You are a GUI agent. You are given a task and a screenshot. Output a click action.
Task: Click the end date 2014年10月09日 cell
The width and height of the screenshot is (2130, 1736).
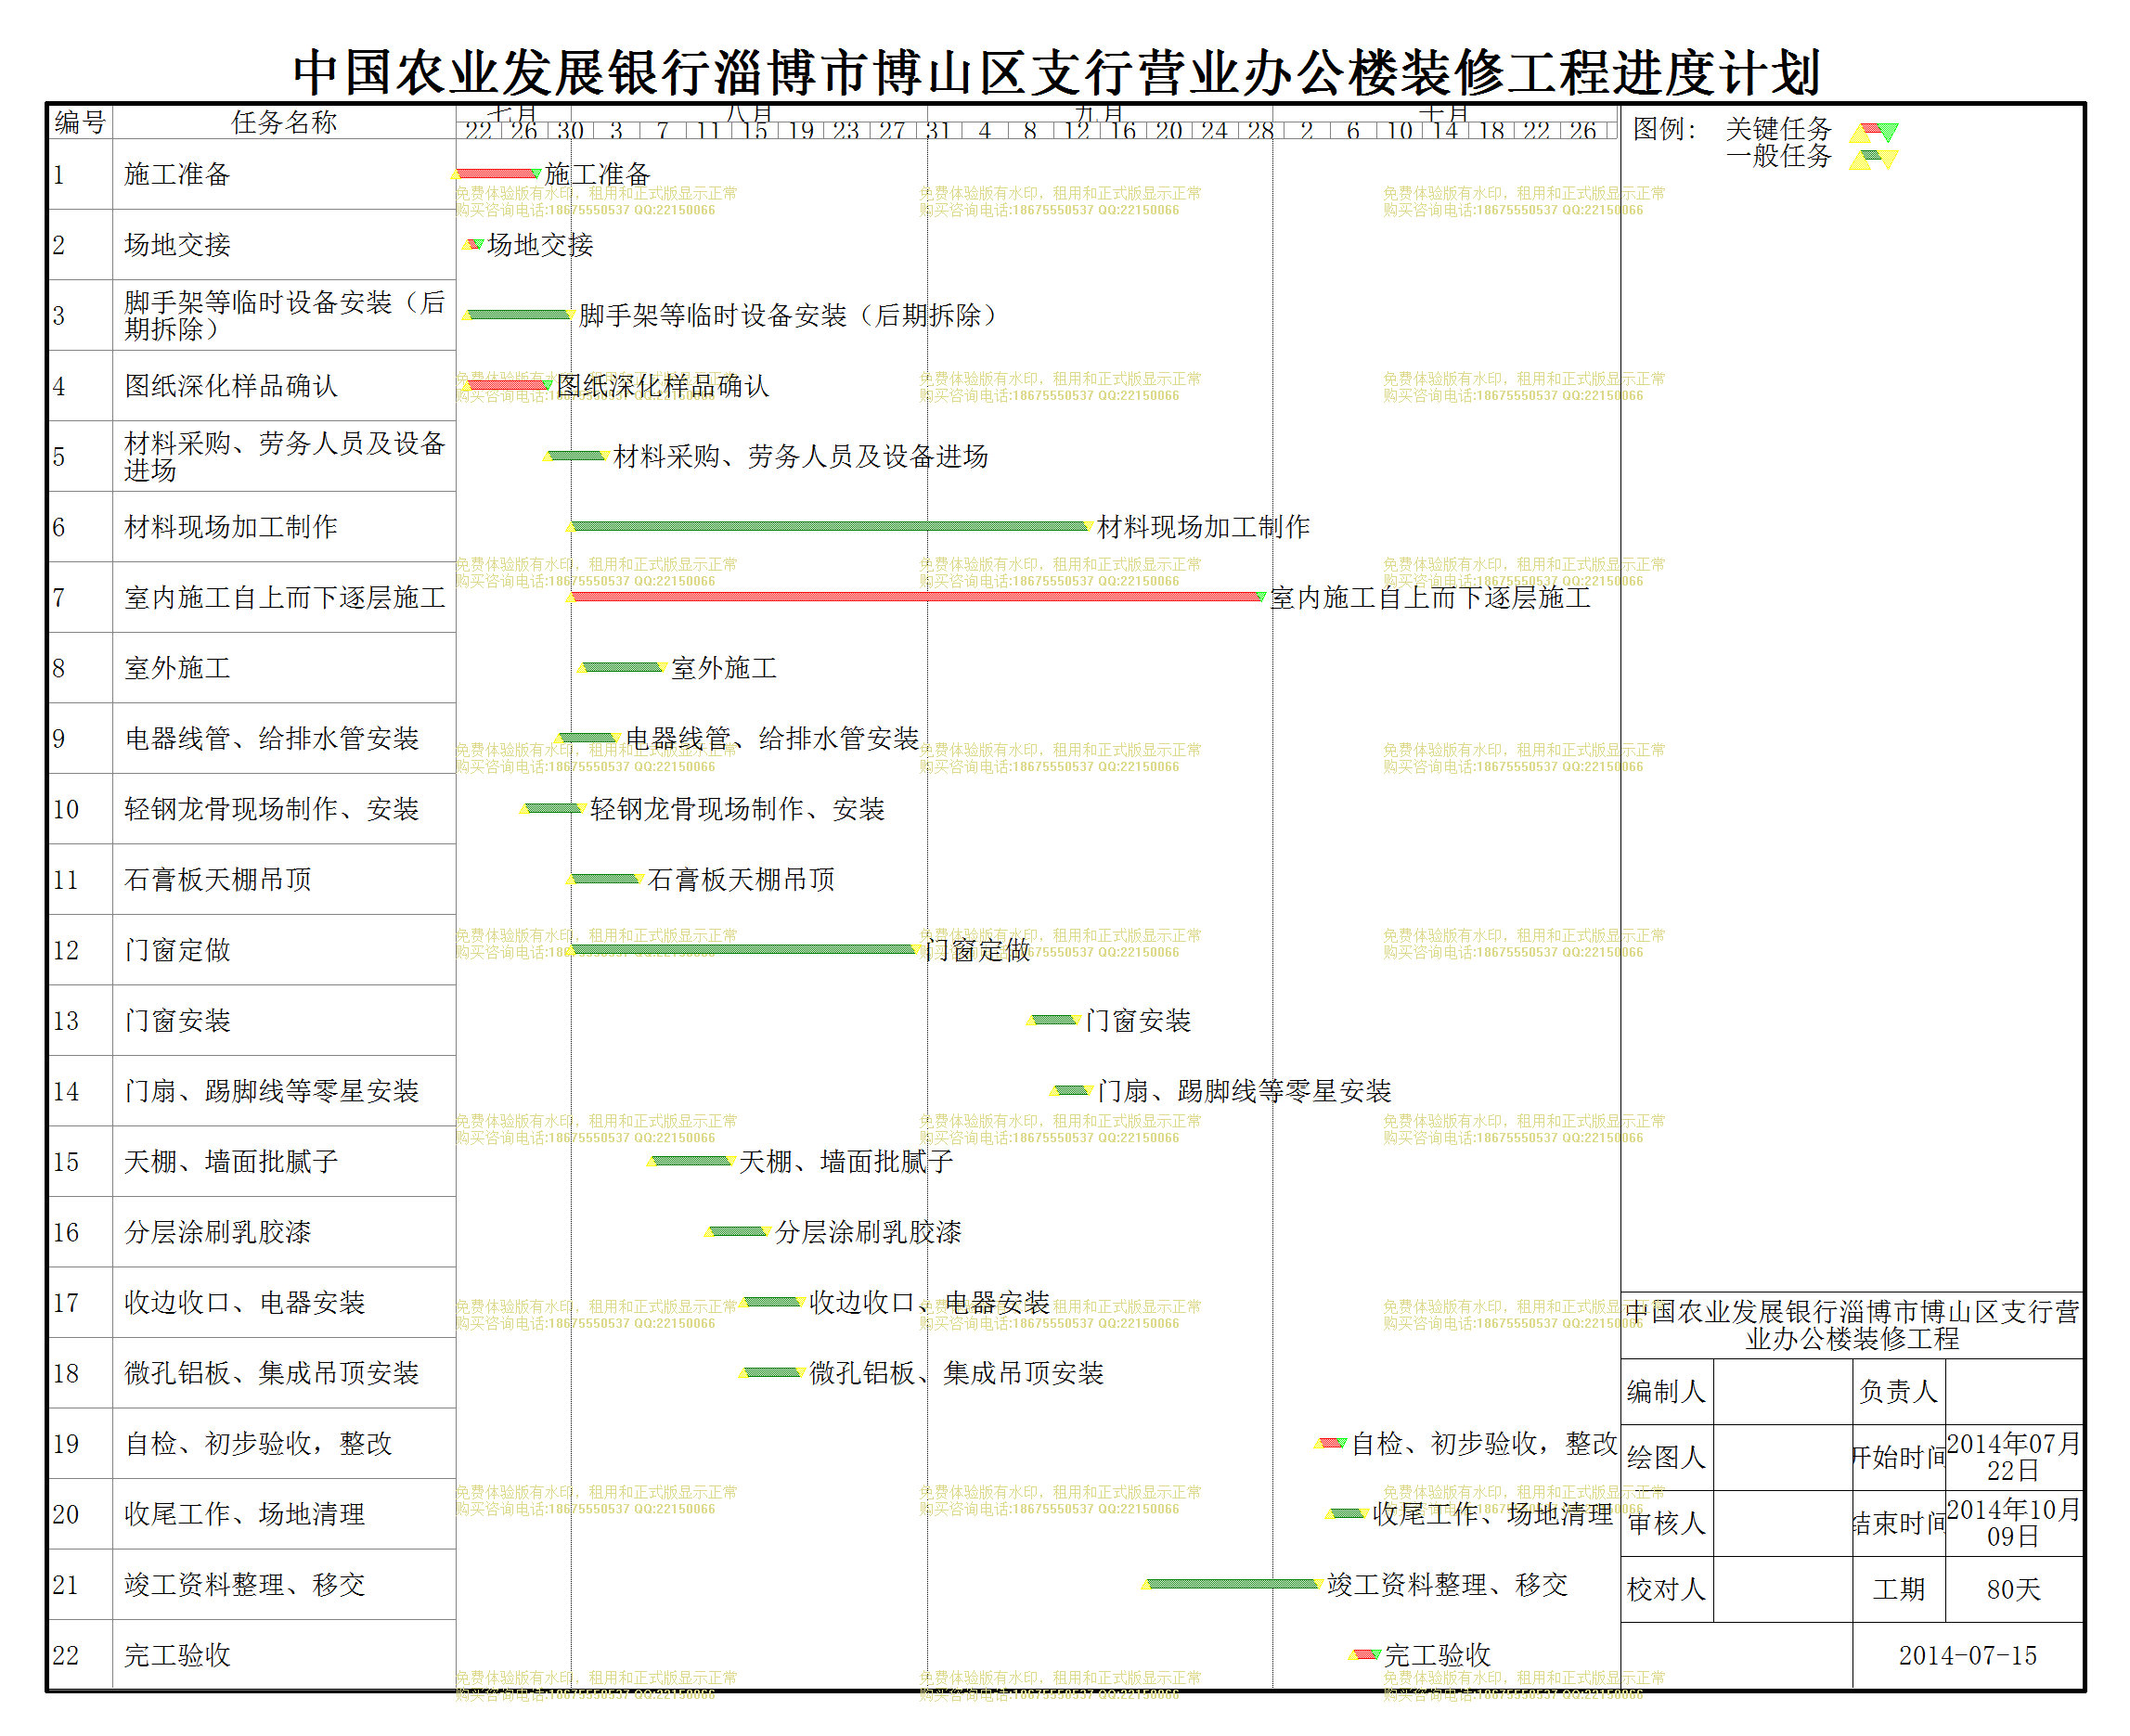2013,1523
